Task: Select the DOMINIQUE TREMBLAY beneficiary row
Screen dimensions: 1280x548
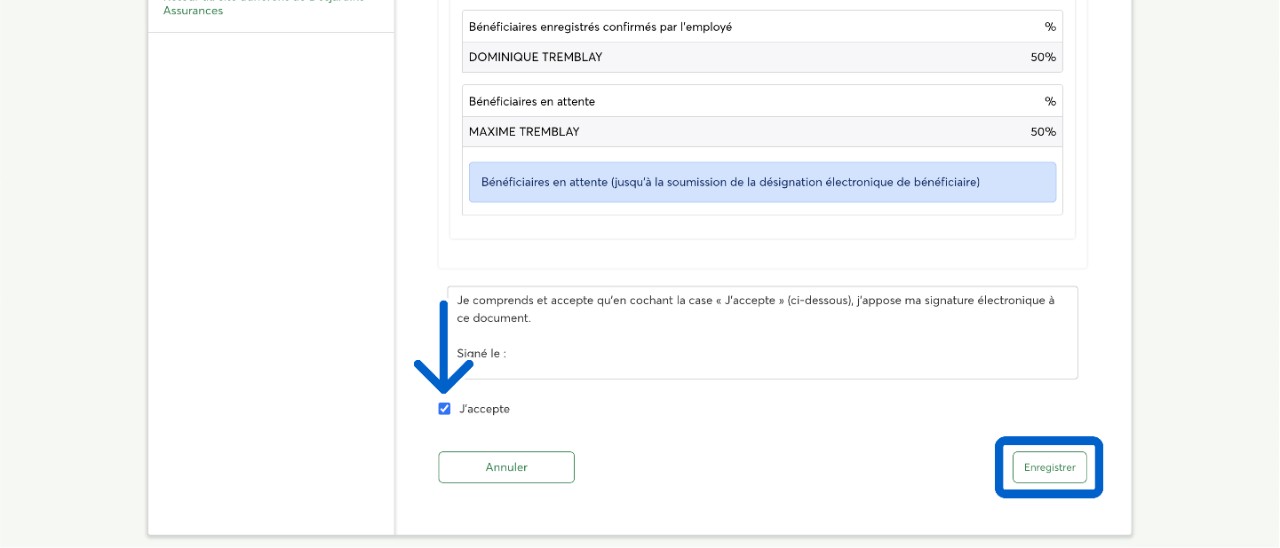Action: tap(536, 57)
